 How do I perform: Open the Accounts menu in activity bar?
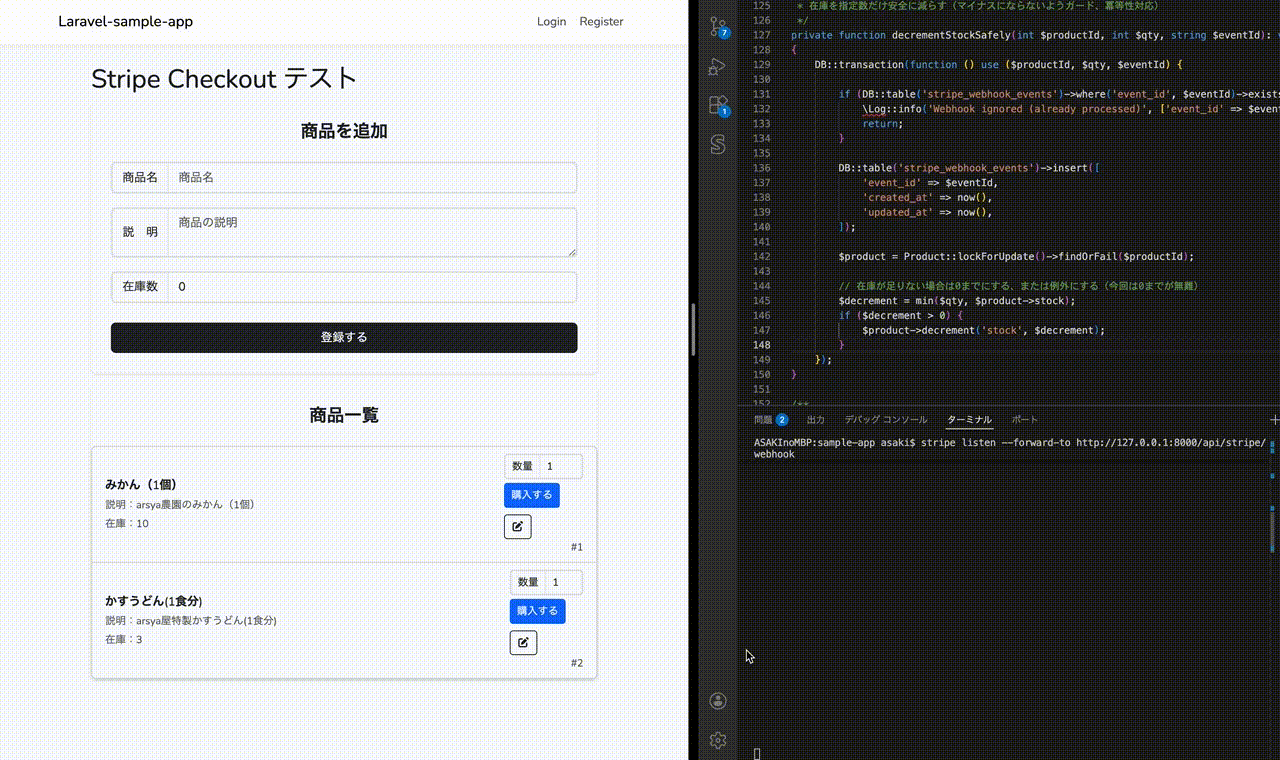click(x=717, y=701)
